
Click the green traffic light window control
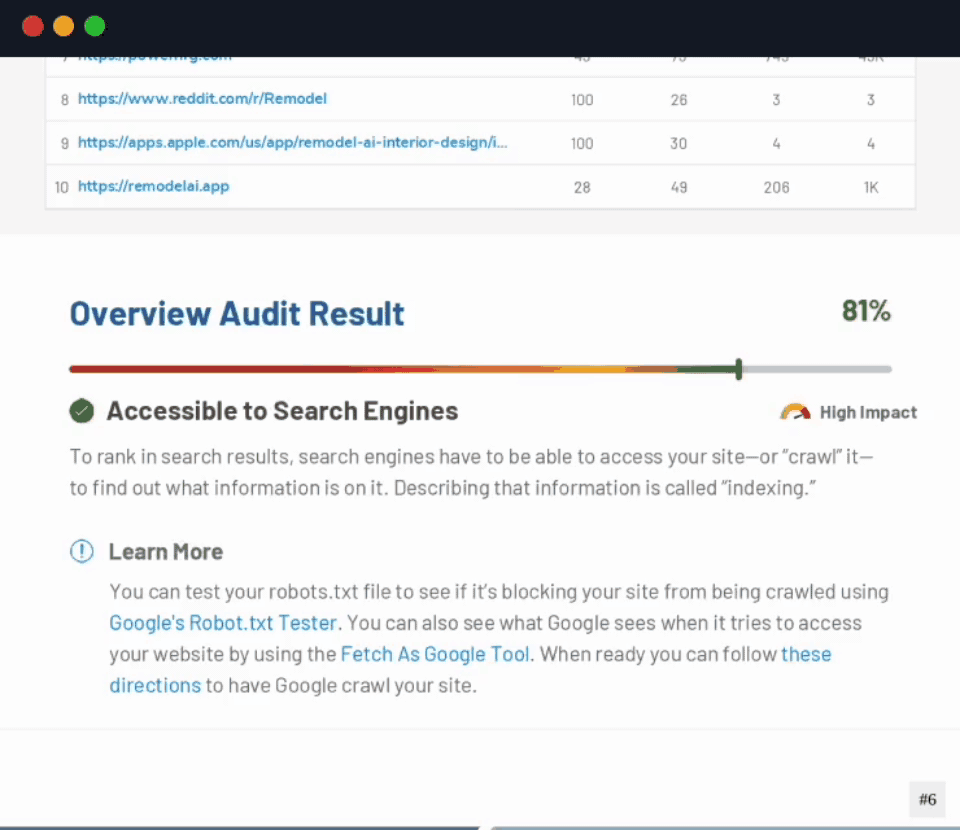click(x=94, y=26)
